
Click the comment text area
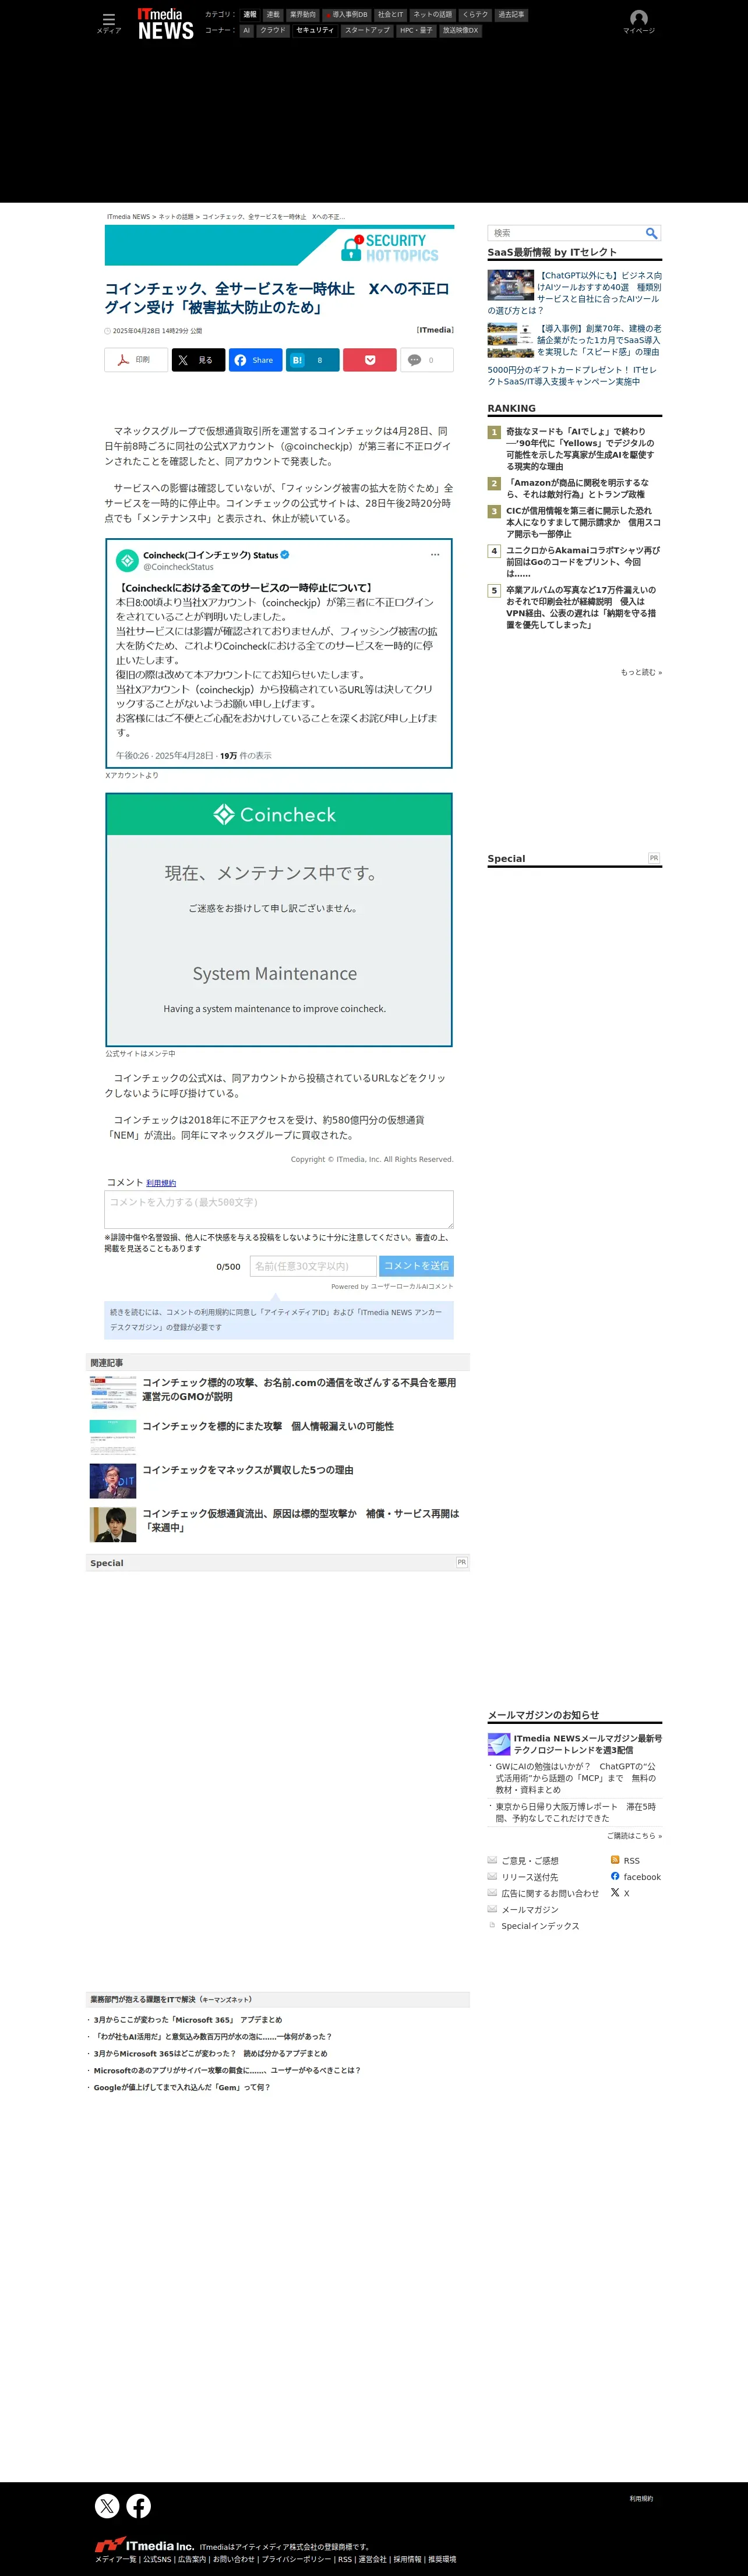pos(279,1209)
